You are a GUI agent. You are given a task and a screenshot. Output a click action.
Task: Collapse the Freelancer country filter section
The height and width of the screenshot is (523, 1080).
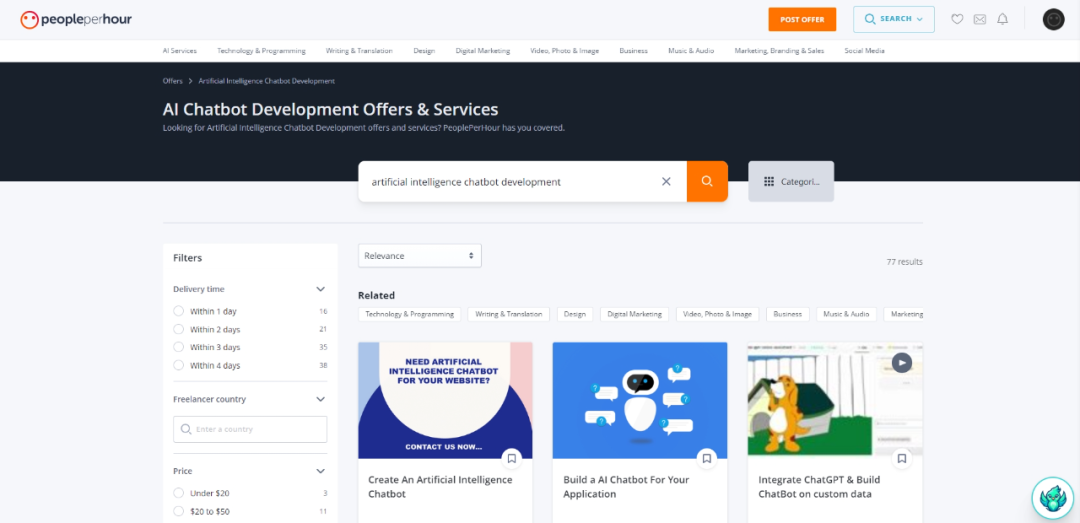pyautogui.click(x=320, y=399)
